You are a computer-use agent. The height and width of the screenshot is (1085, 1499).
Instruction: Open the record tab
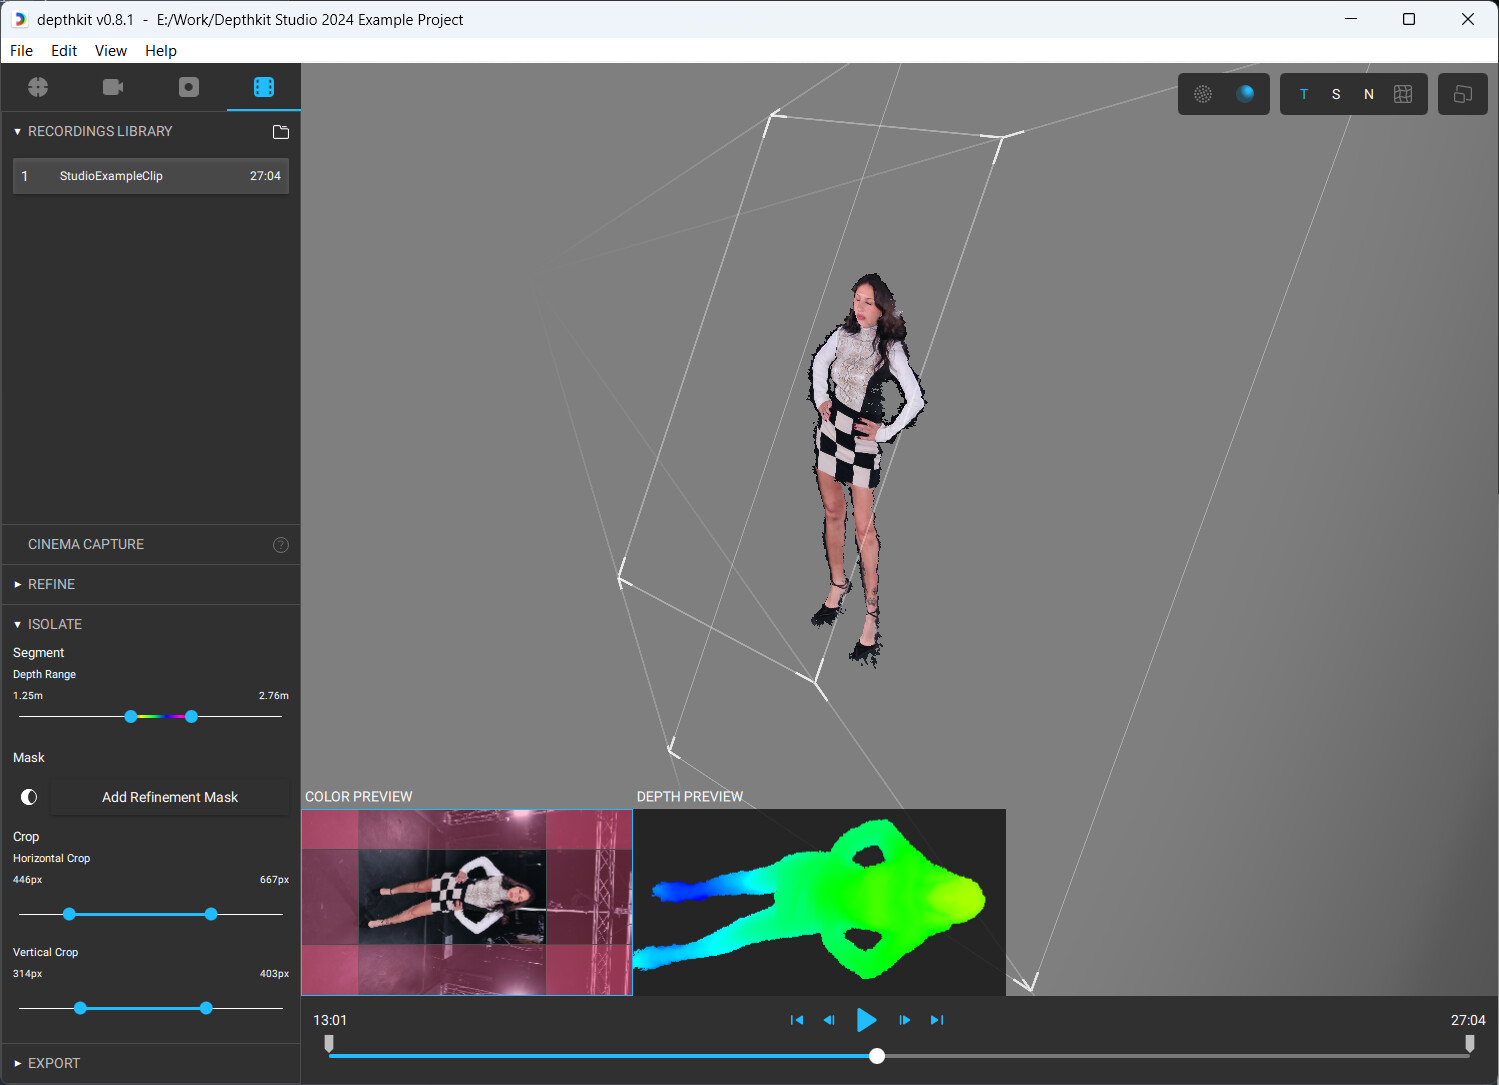coord(189,87)
